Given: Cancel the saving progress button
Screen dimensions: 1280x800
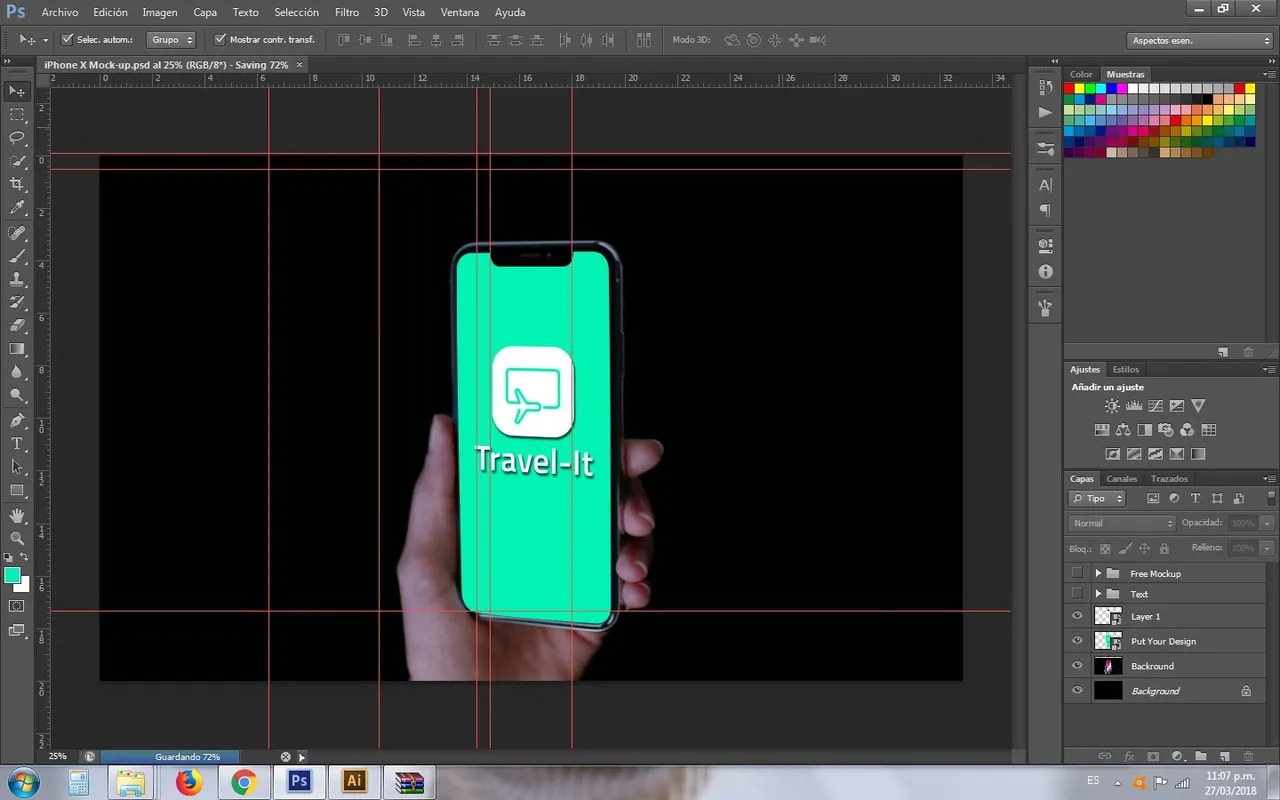Looking at the screenshot, I should coord(285,757).
